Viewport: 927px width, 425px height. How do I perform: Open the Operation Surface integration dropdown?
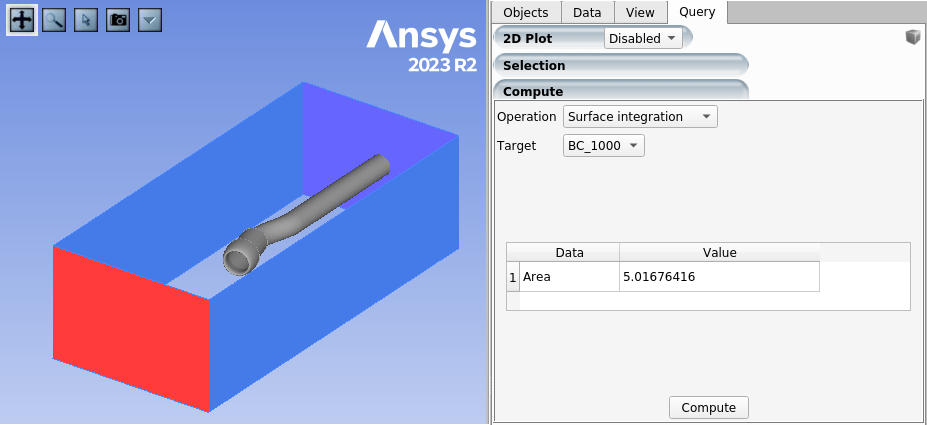click(640, 116)
